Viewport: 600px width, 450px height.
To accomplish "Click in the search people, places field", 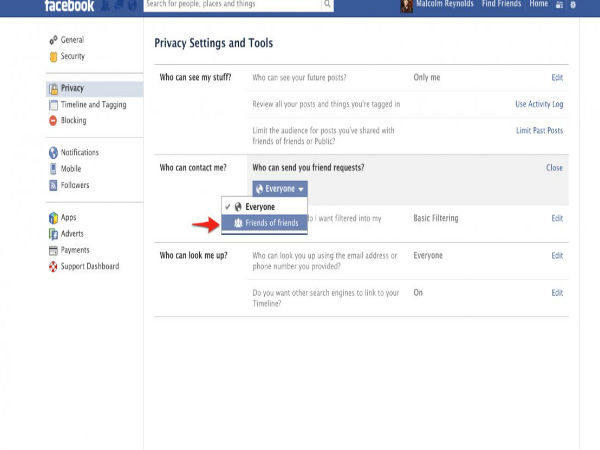I will pos(233,4).
